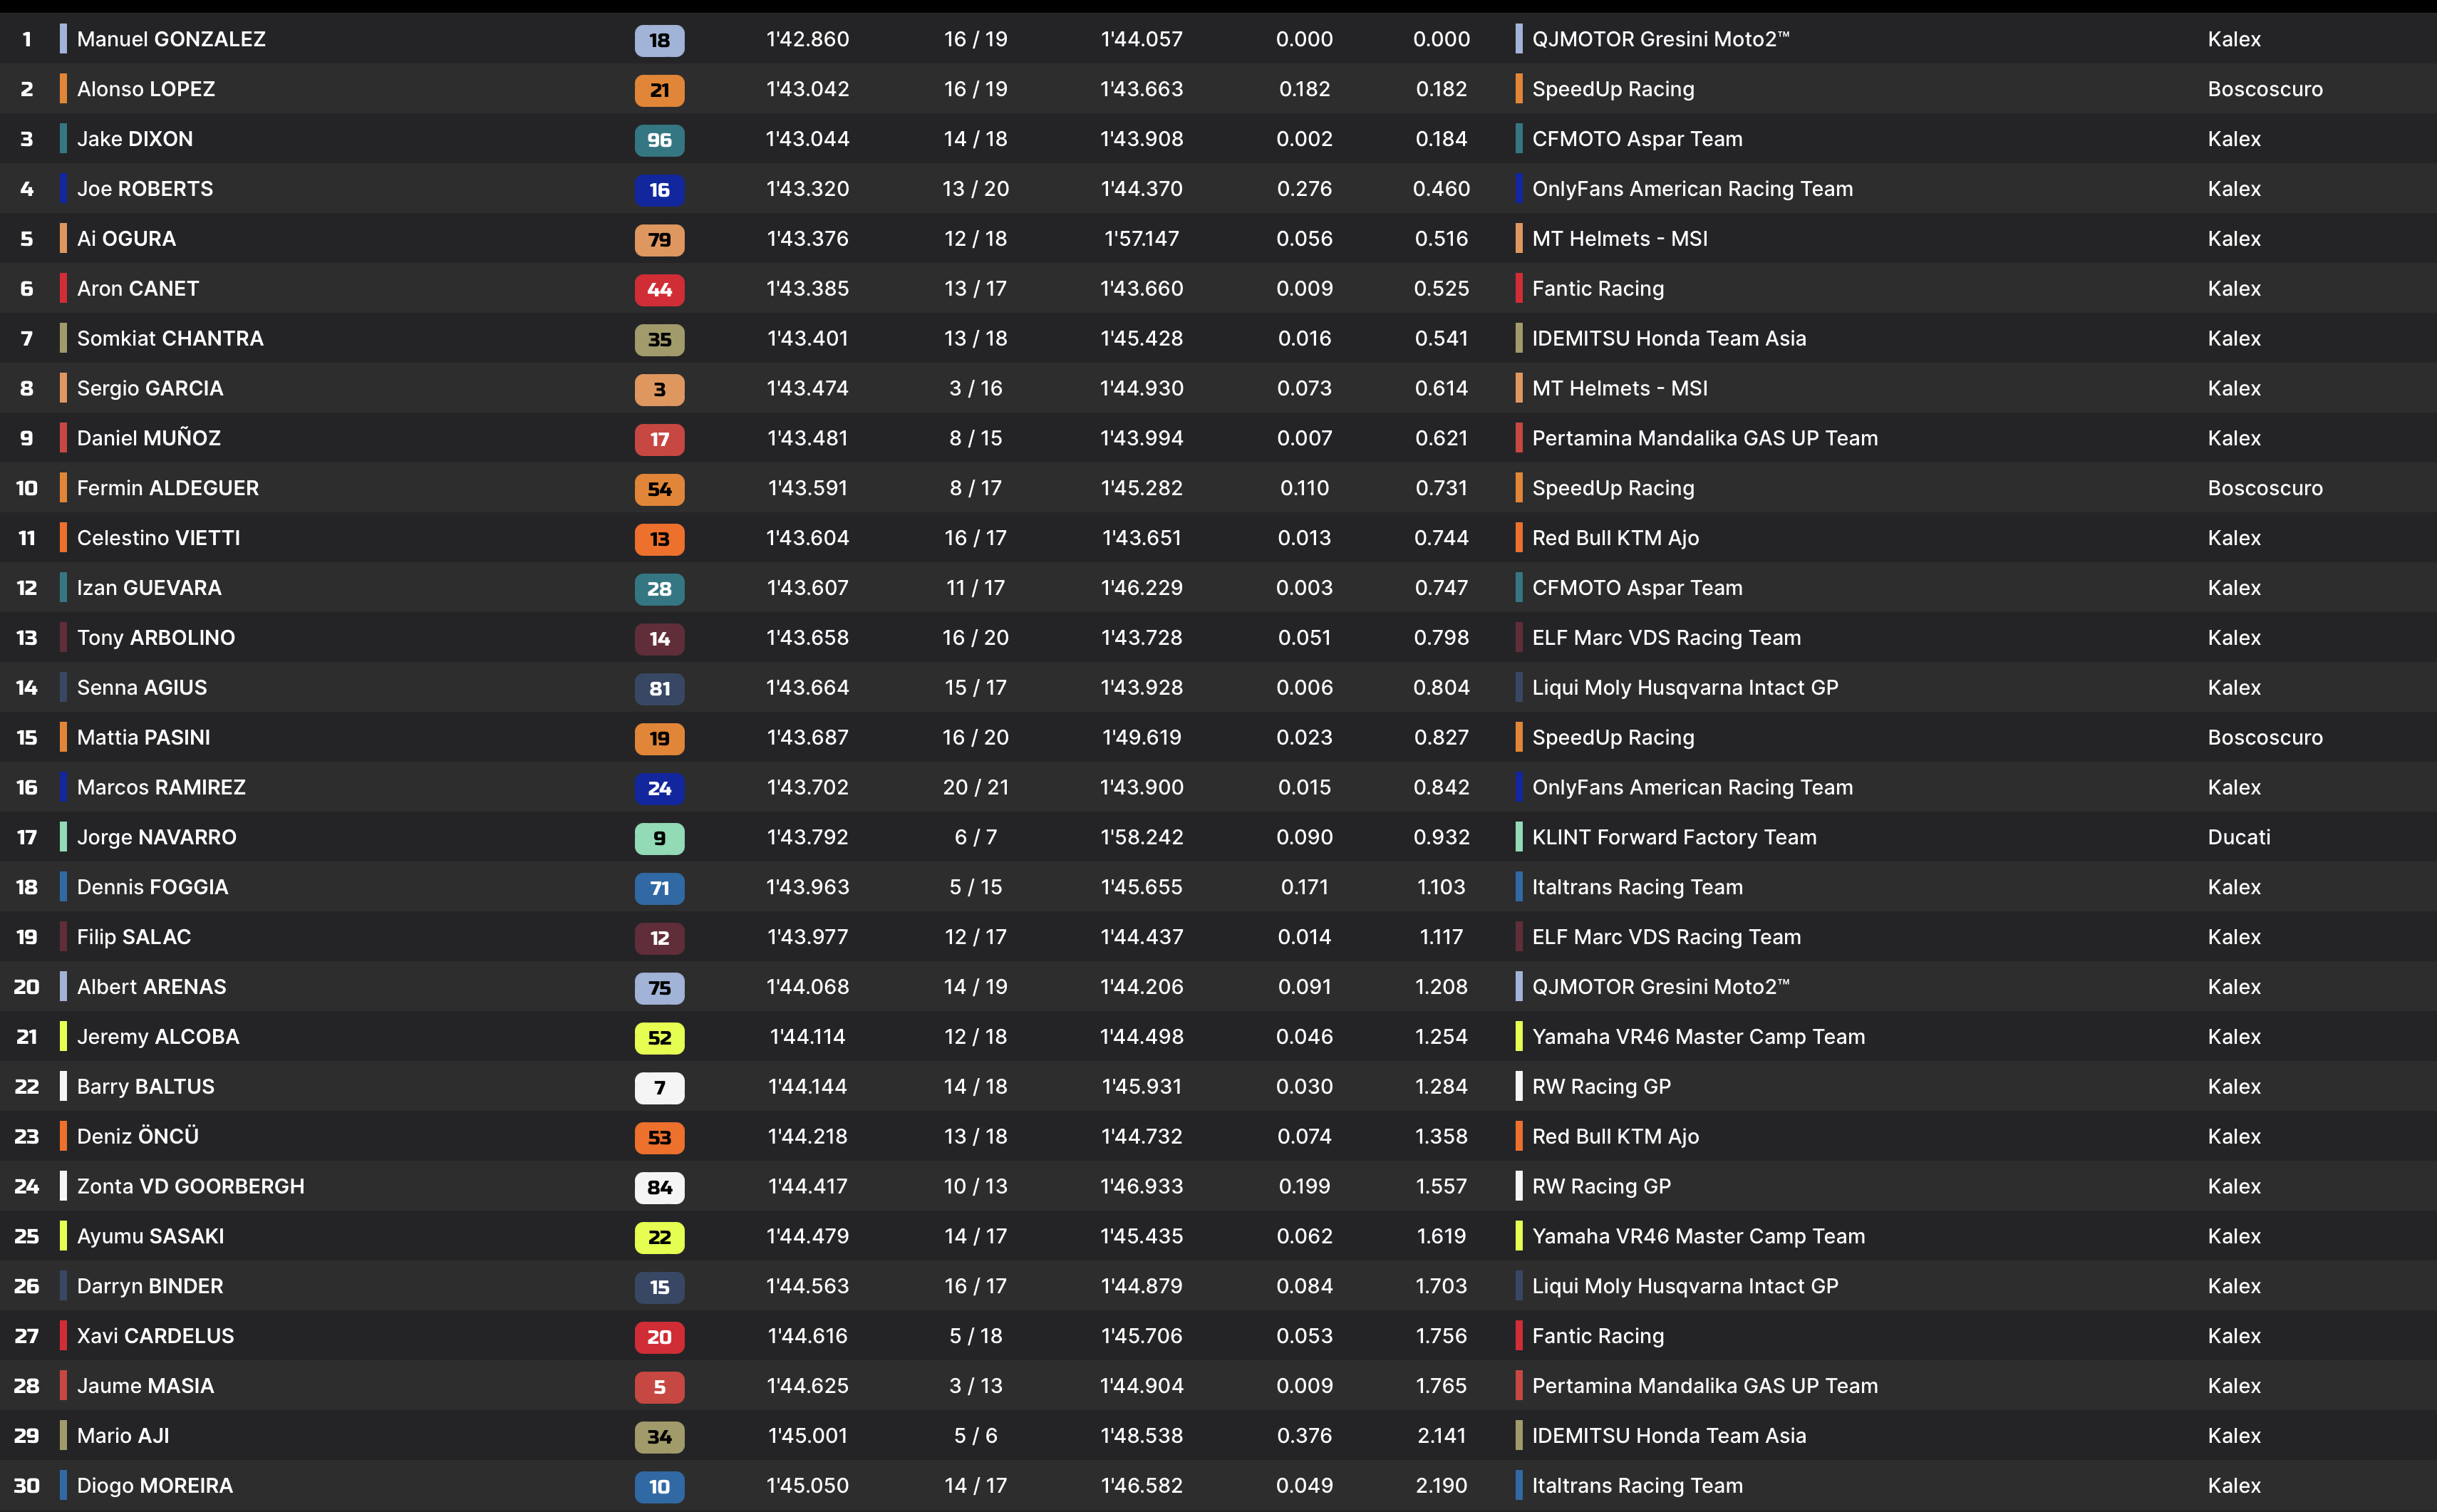Click the color bar beside Tony ARBOLINO
This screenshot has height=1512, width=2437.
64,638
